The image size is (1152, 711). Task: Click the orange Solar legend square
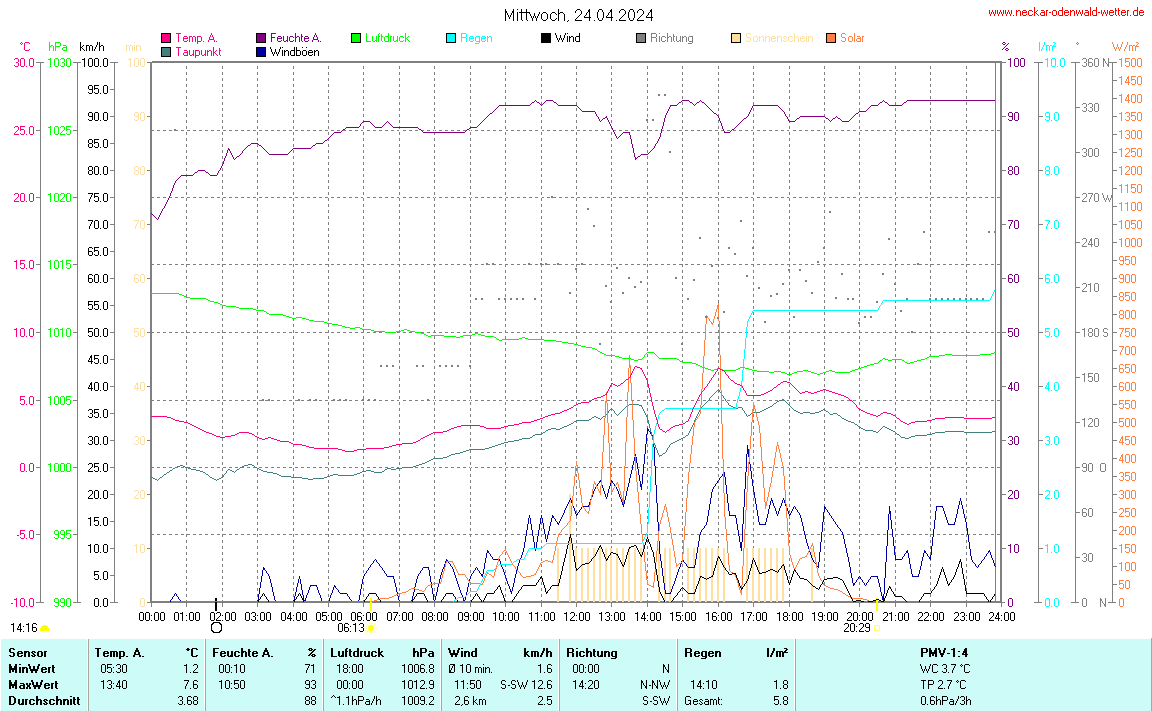831,38
